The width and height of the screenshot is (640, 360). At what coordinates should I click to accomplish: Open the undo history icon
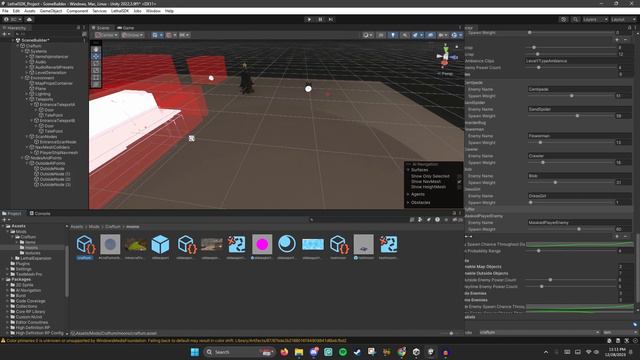coord(564,19)
